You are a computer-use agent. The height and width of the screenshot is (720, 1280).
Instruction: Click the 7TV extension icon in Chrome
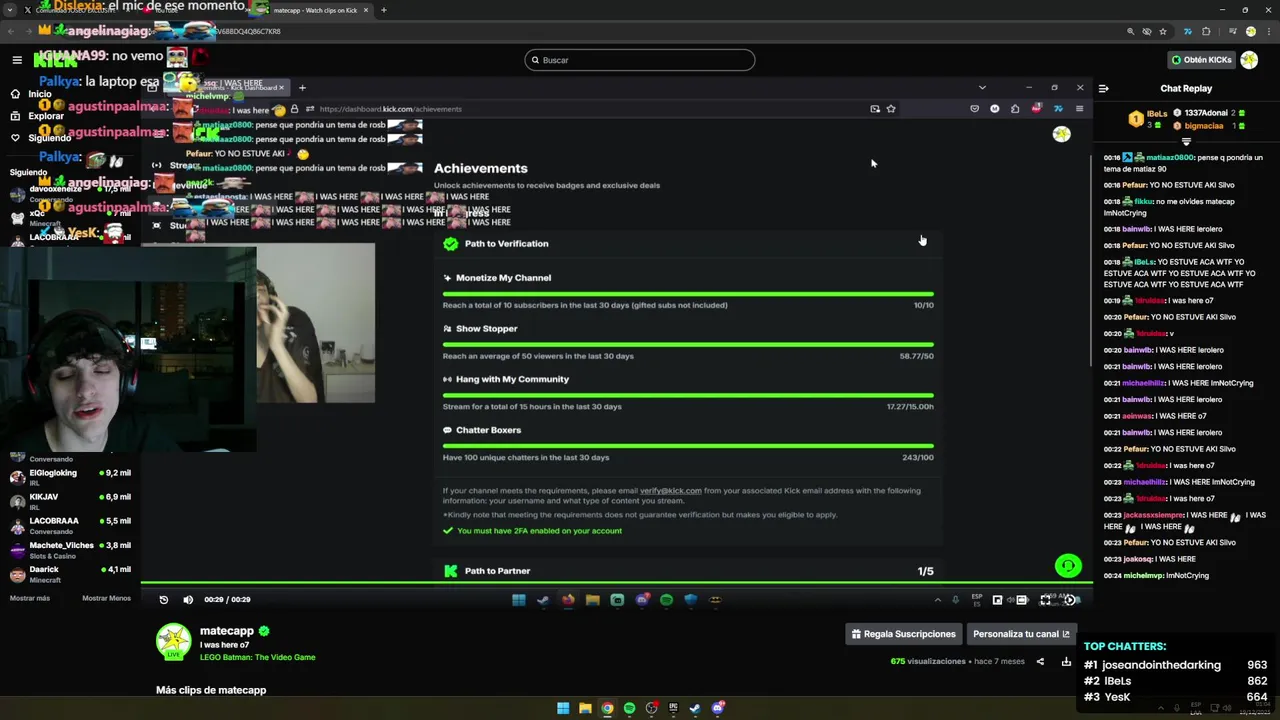1187,31
